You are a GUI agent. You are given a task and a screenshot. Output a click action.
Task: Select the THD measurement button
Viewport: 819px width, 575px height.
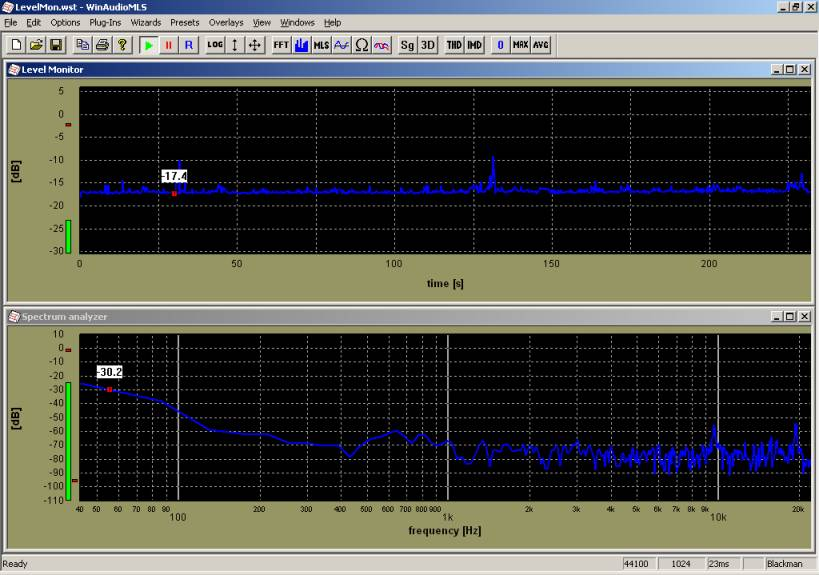tap(454, 45)
